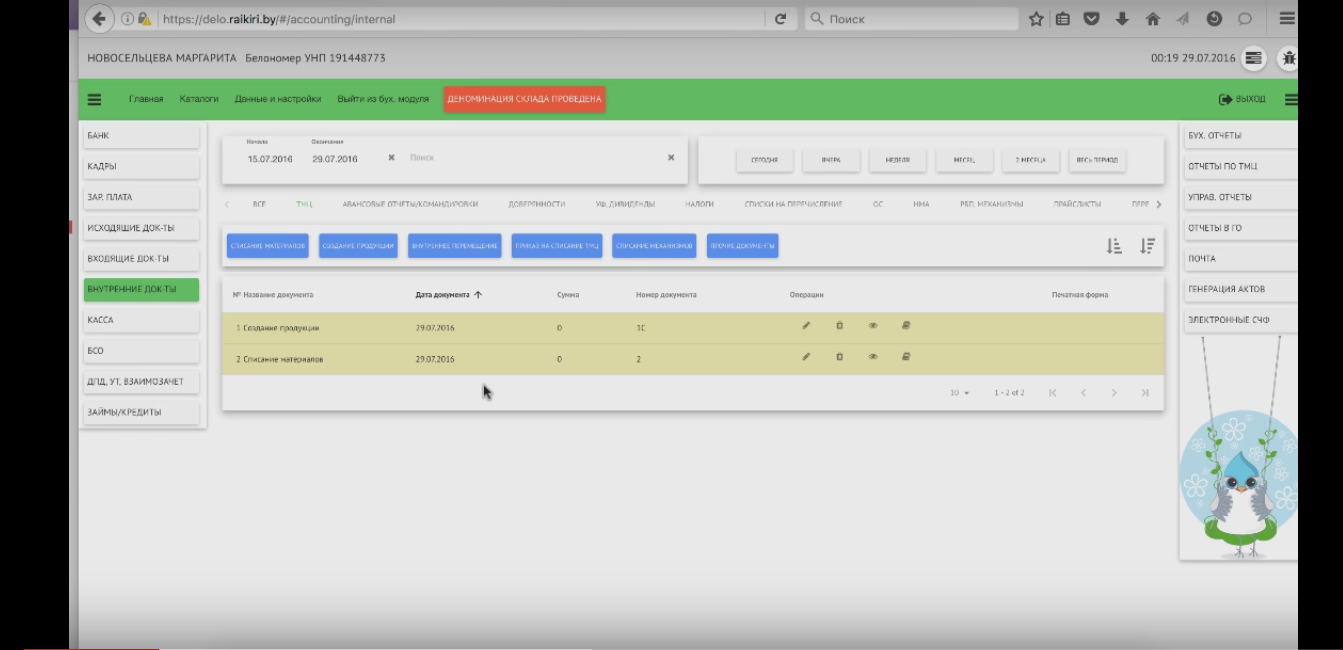Edit the Списание материалов document with pencil icon
Viewport: 1343px width, 650px height.
click(806, 357)
